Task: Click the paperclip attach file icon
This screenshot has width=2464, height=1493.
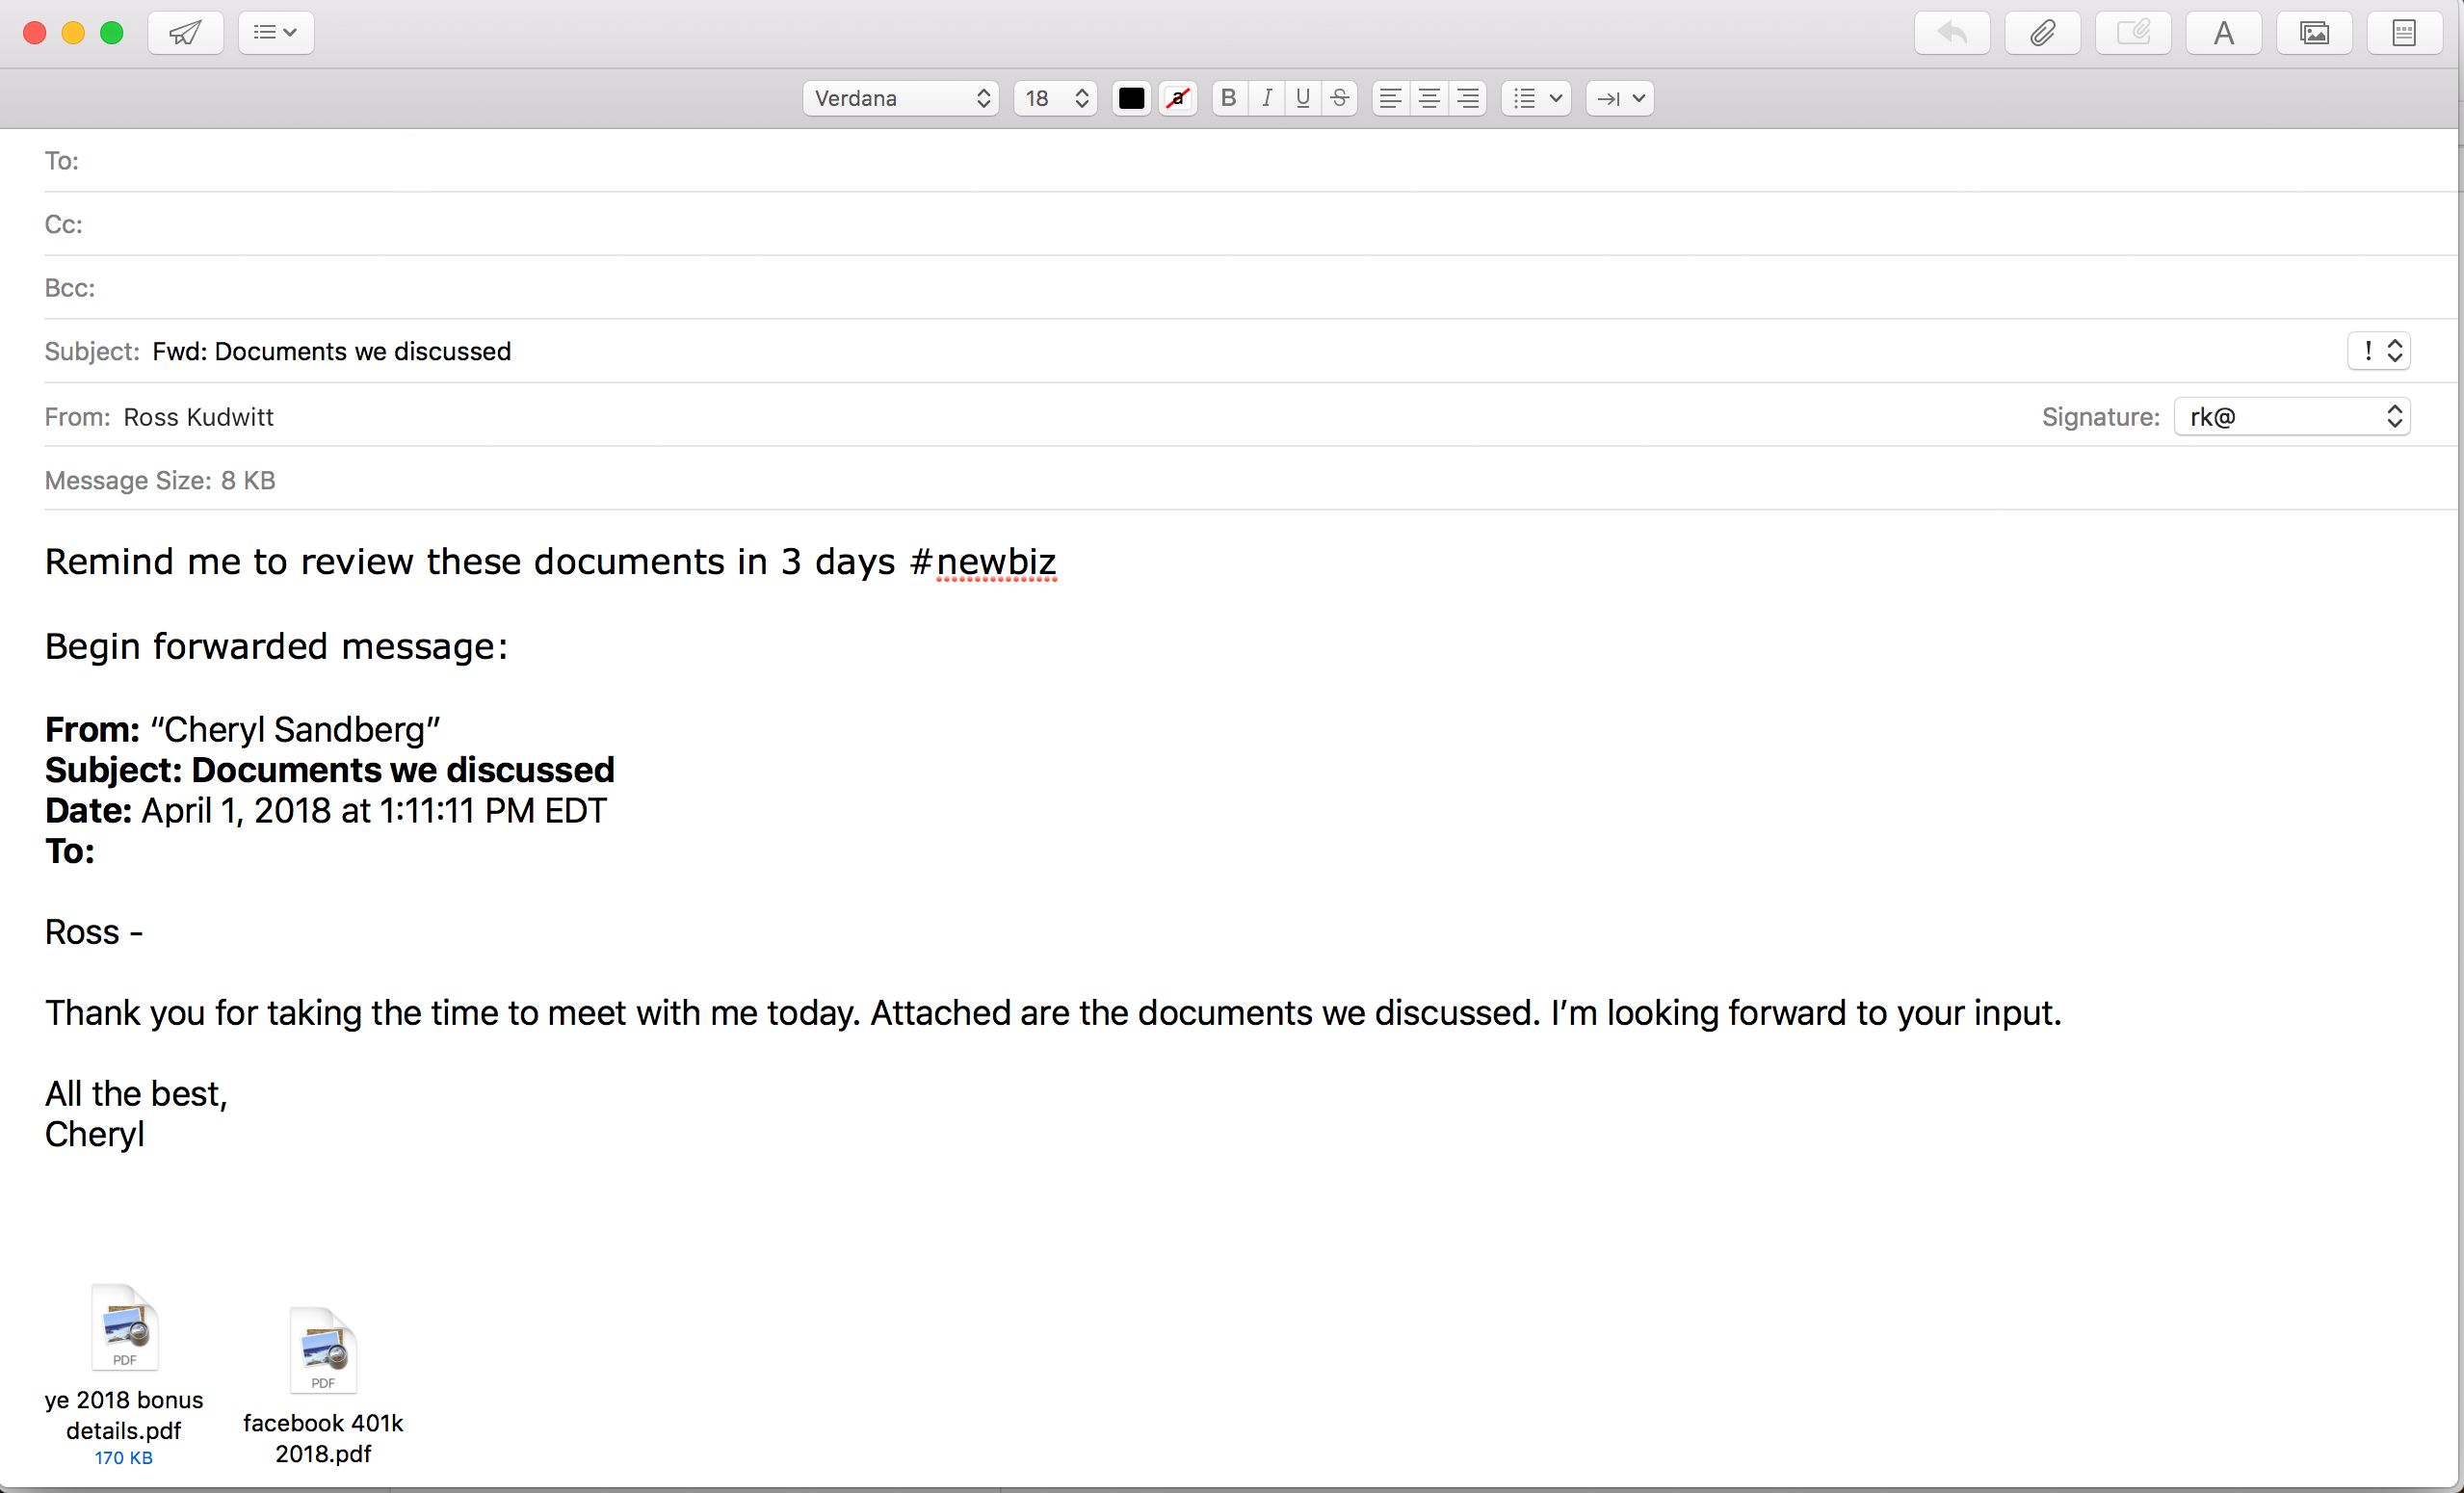Action: (x=2042, y=33)
